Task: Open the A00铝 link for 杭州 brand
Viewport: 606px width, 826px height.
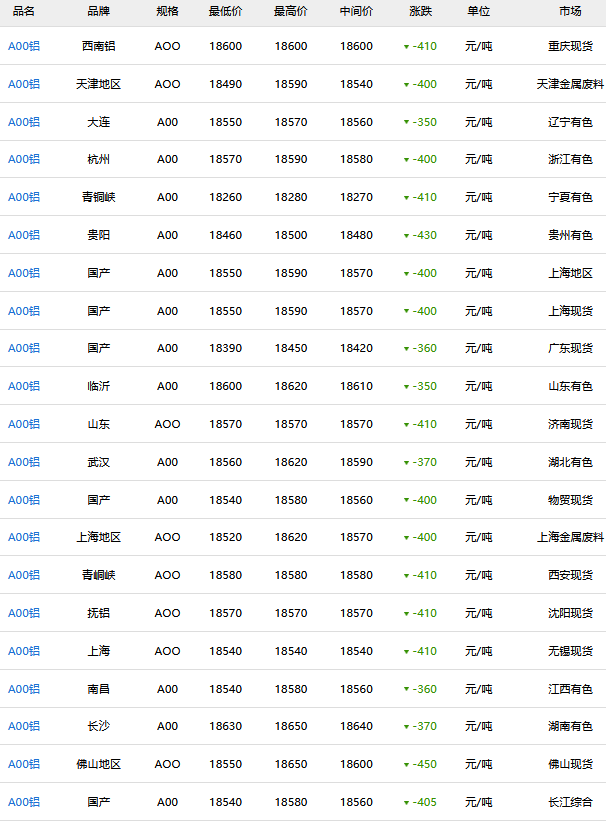Action: (24, 160)
